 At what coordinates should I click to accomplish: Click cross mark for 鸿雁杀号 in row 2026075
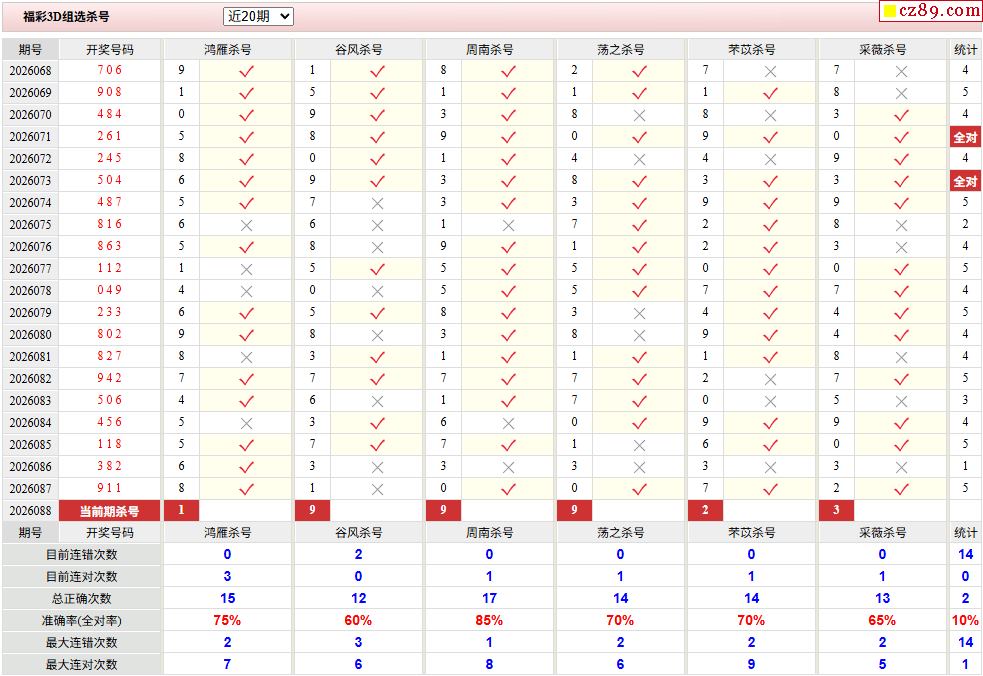click(x=246, y=225)
